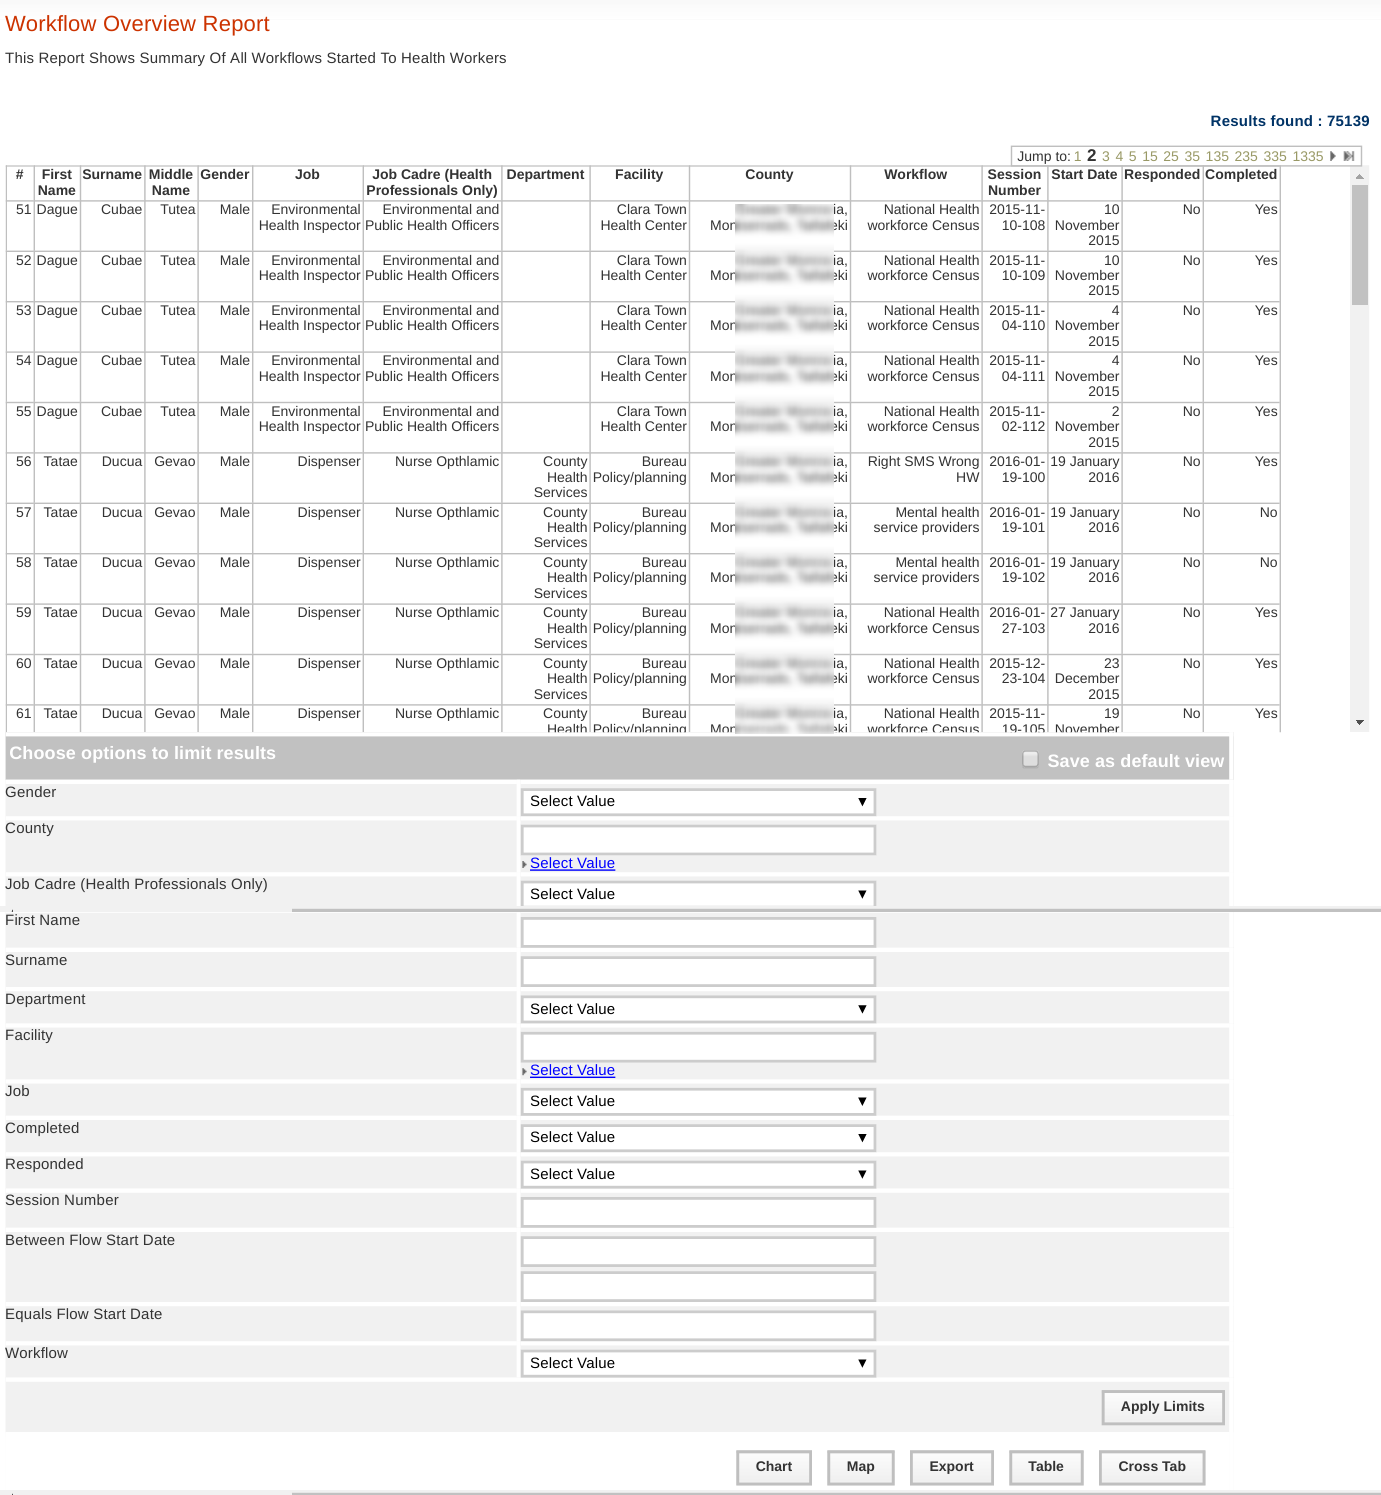The width and height of the screenshot is (1381, 1495).
Task: Jump to page 1335 of results
Action: [1308, 156]
